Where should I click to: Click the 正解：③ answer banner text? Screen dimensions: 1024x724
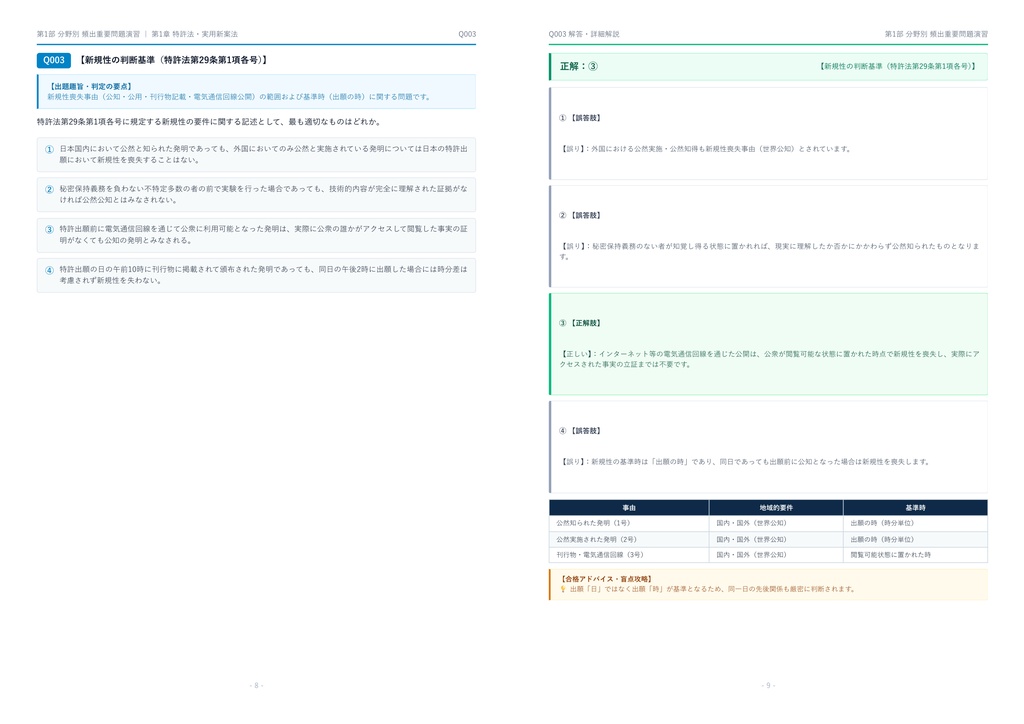point(579,66)
